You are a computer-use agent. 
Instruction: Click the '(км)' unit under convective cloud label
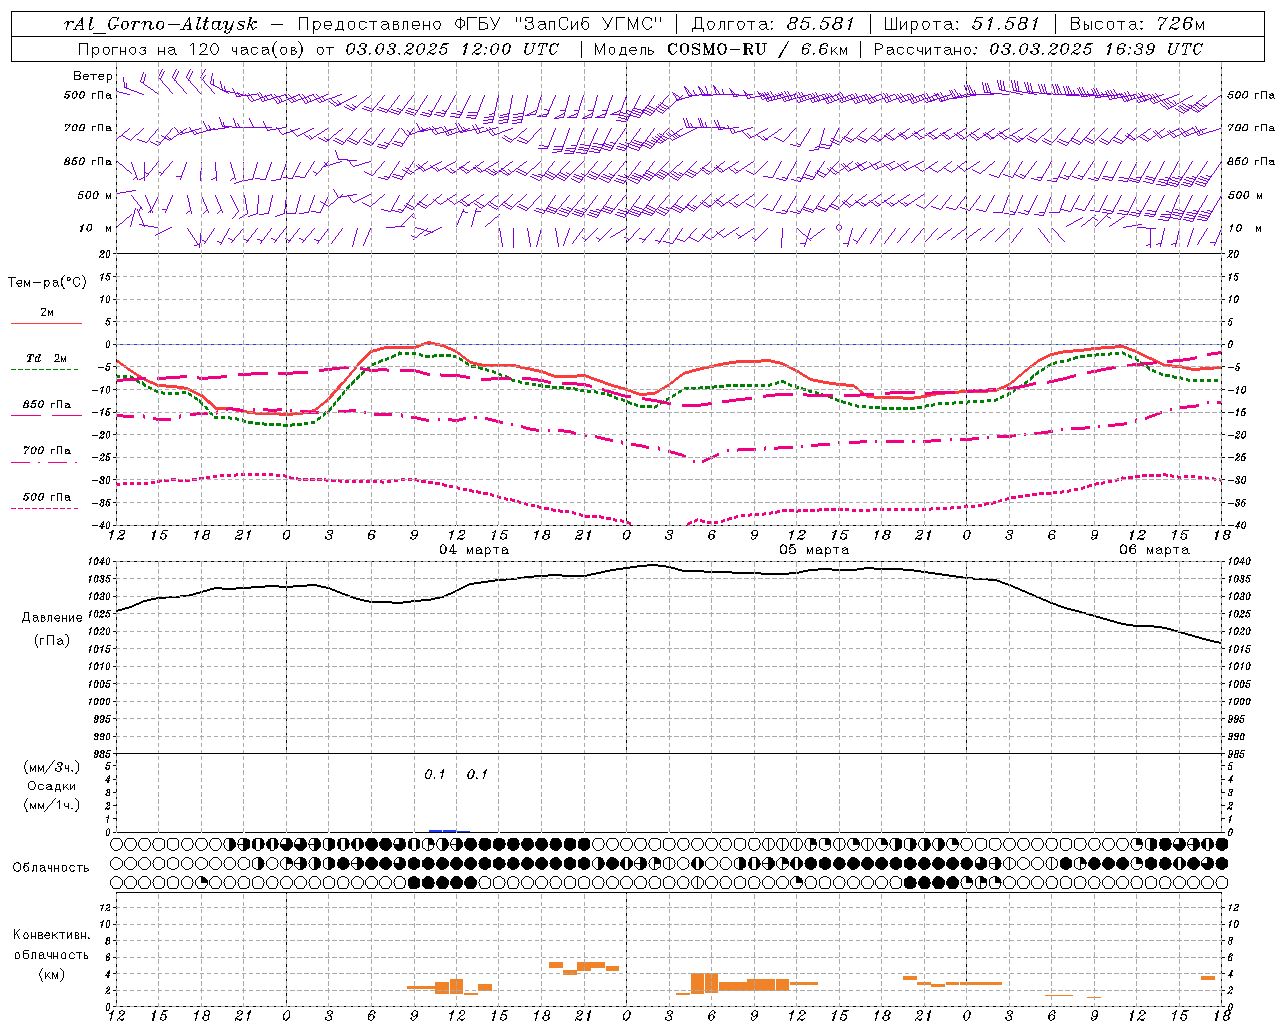[52, 973]
